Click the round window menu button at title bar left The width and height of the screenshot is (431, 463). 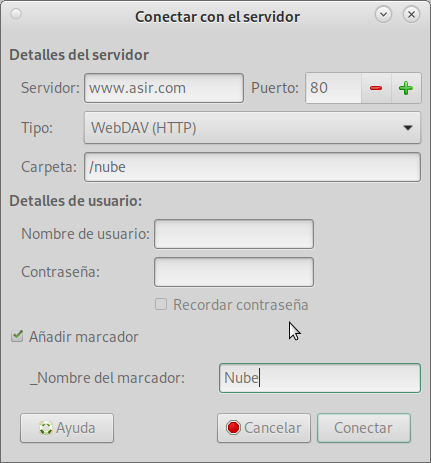[16, 14]
